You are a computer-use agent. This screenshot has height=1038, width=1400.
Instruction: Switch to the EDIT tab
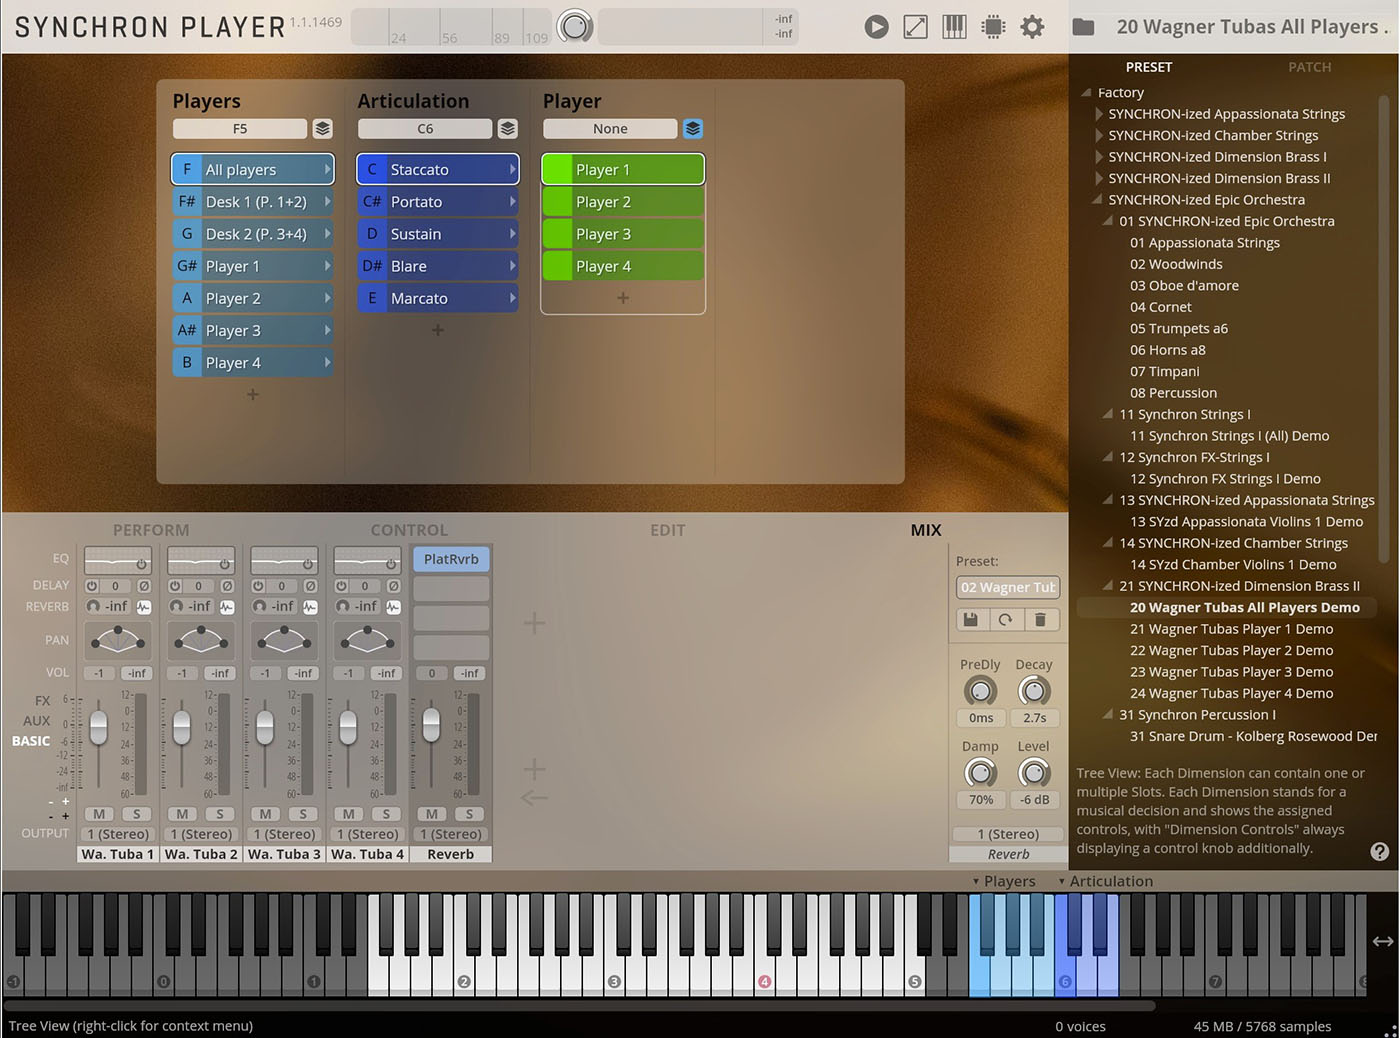coord(668,530)
